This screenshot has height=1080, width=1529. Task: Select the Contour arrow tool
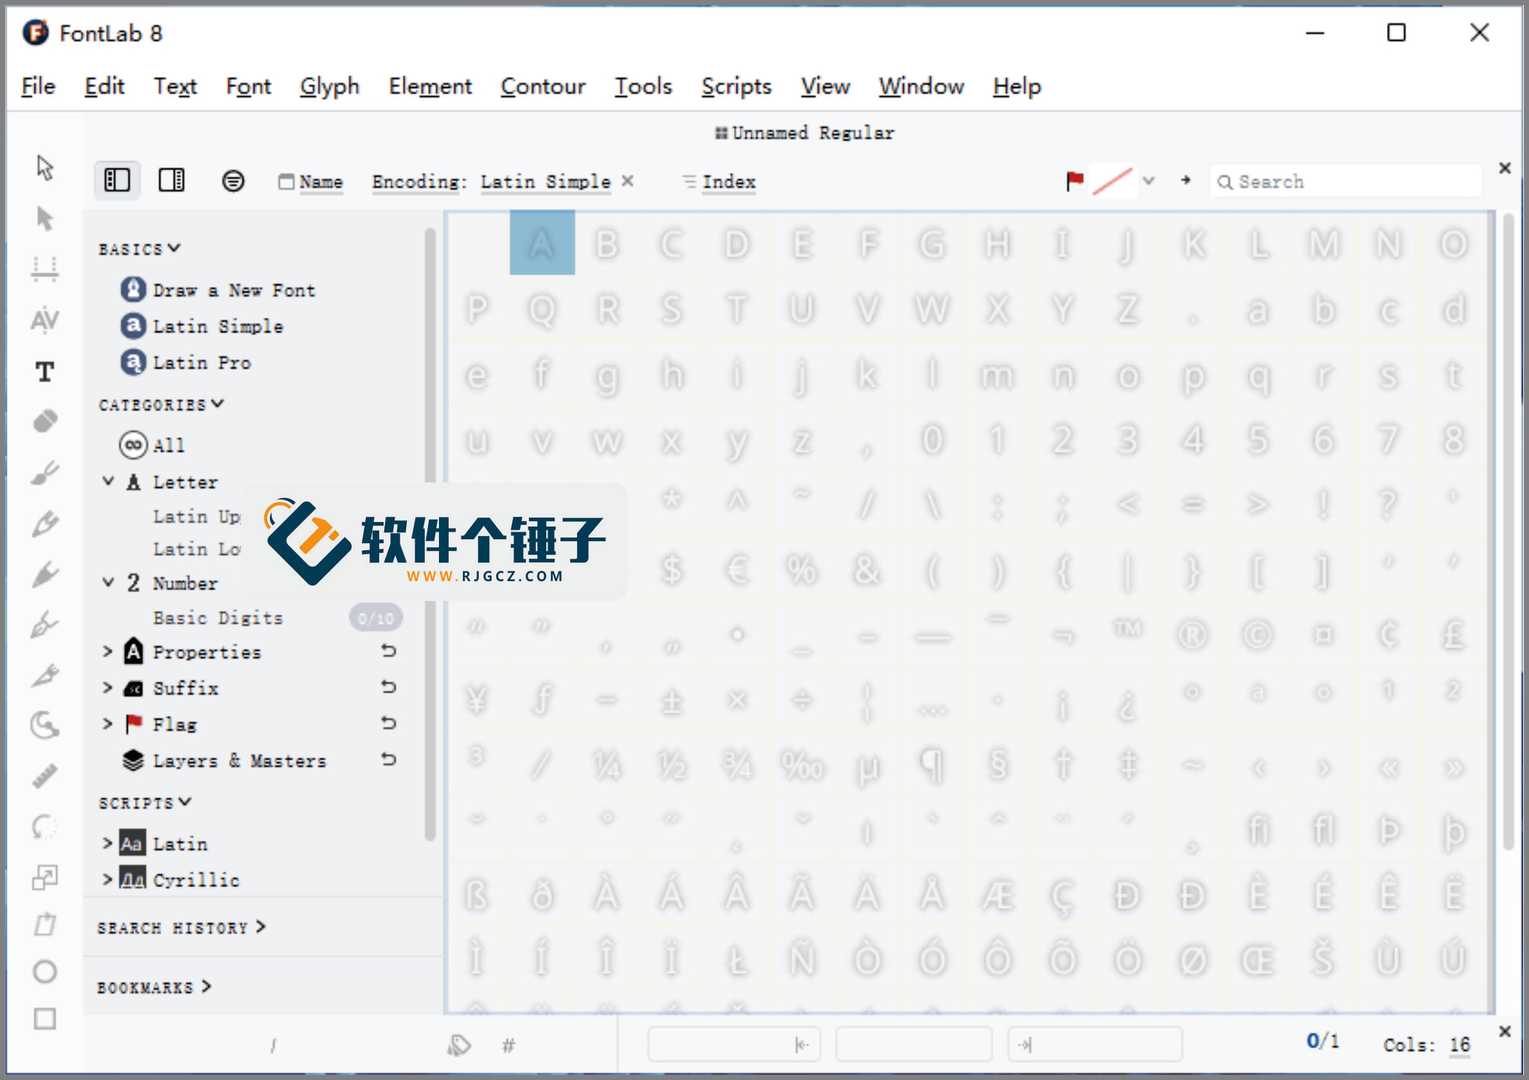(45, 167)
